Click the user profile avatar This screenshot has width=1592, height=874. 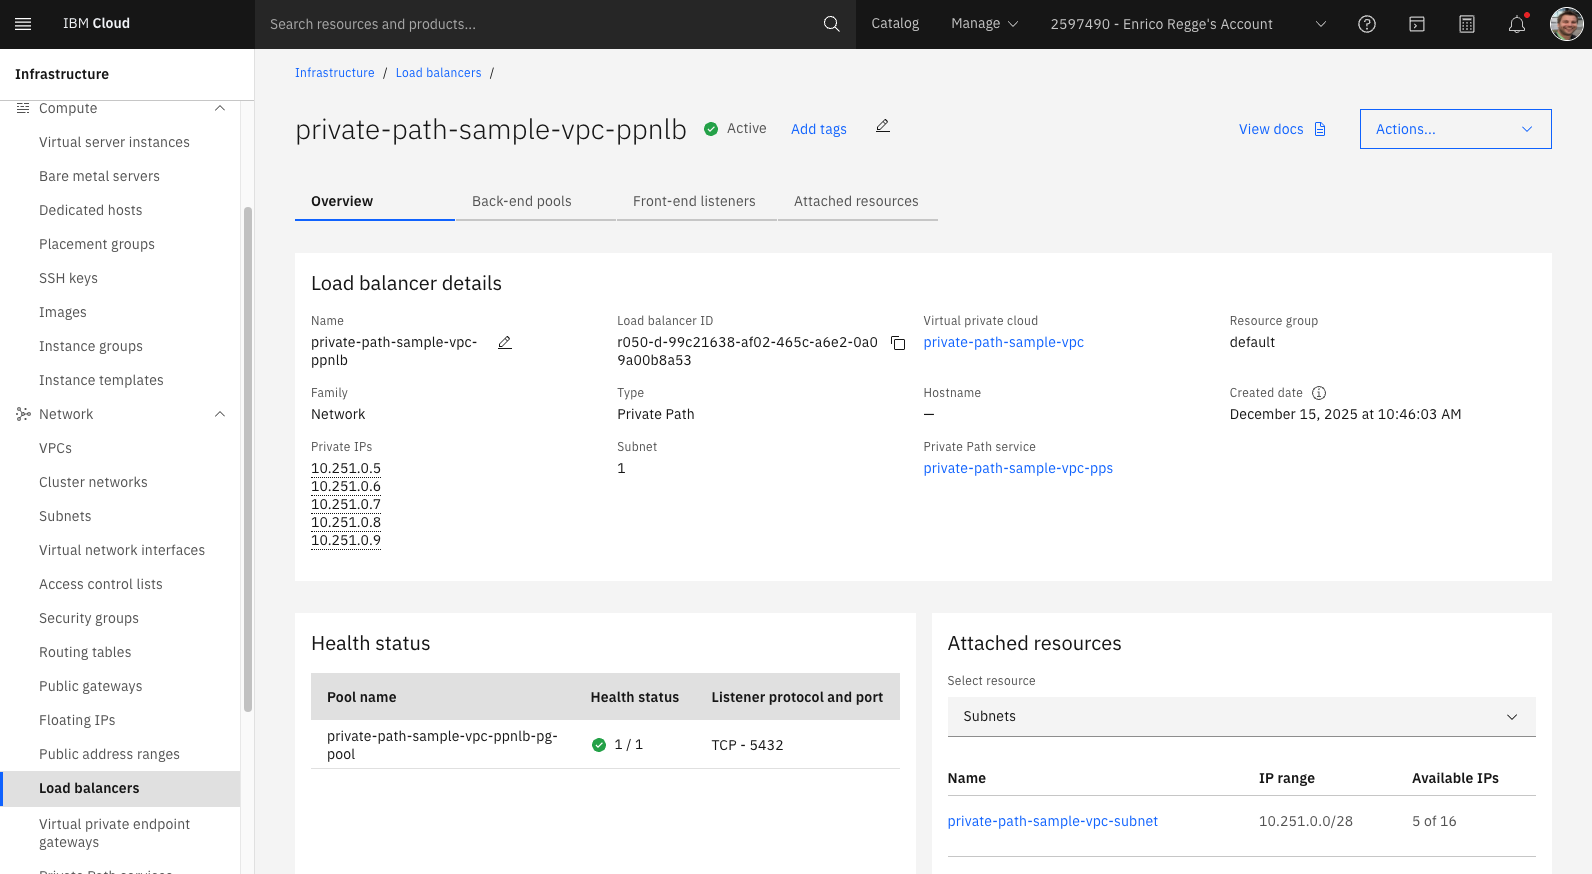(x=1566, y=24)
